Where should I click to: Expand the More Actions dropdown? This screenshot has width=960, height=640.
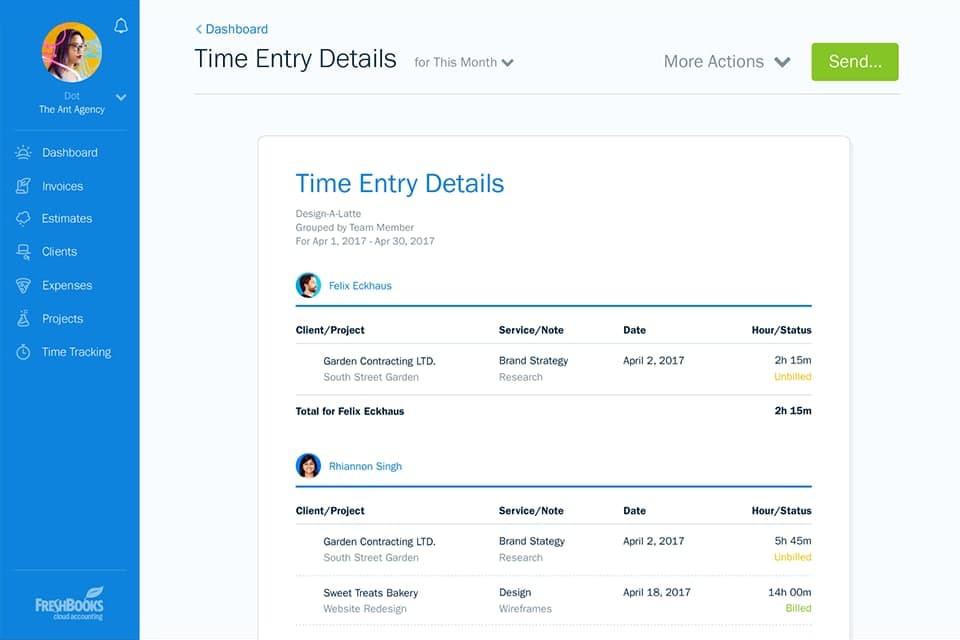point(727,62)
